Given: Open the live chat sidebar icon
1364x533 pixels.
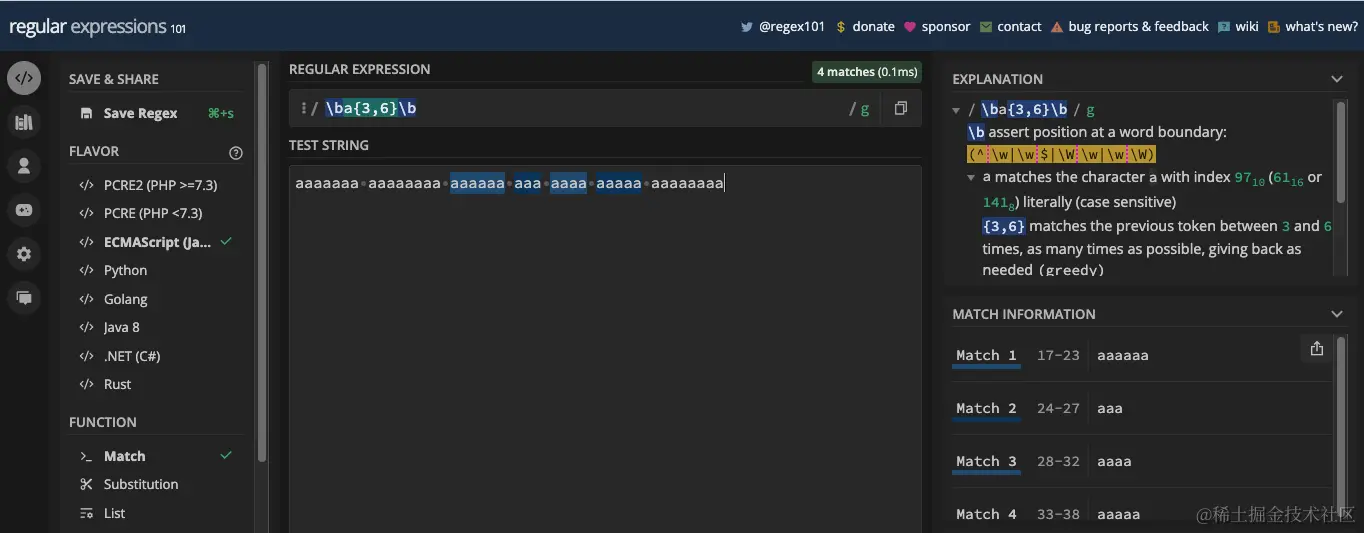Looking at the screenshot, I should [24, 298].
